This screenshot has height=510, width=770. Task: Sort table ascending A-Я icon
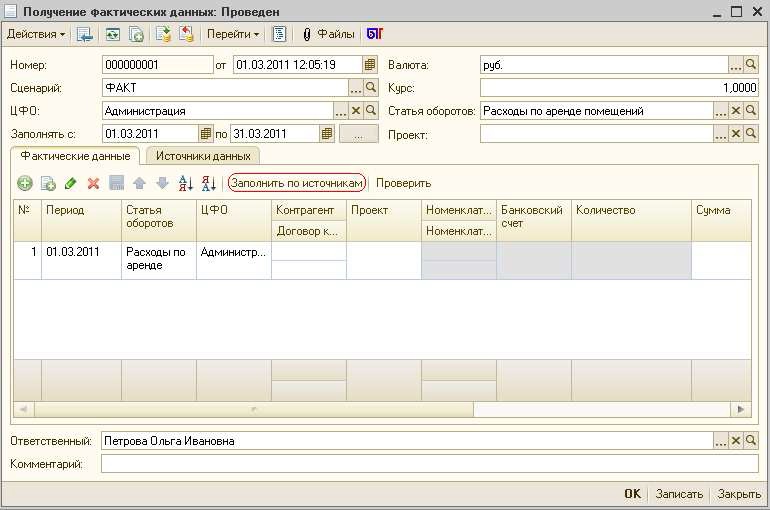(x=186, y=184)
